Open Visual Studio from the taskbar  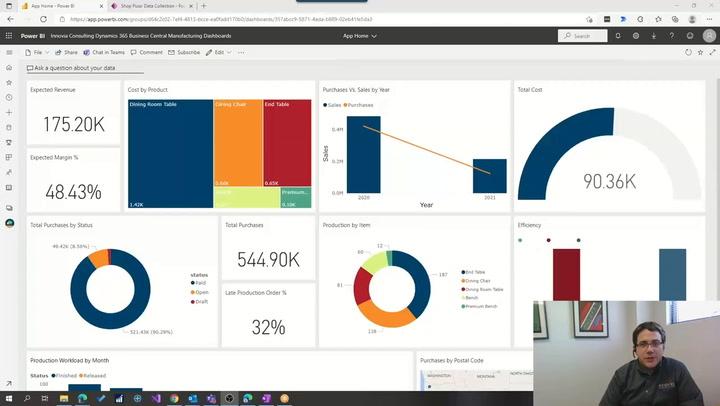[156, 398]
